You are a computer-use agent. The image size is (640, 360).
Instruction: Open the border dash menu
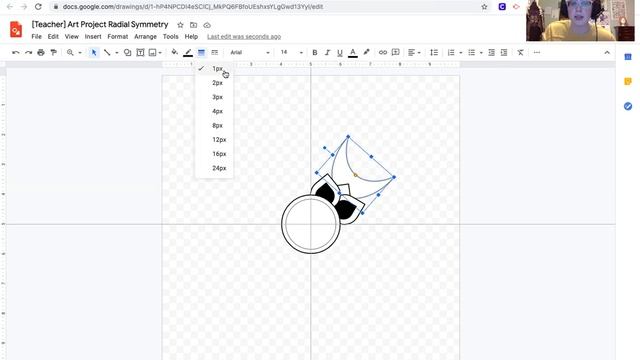tap(215, 53)
